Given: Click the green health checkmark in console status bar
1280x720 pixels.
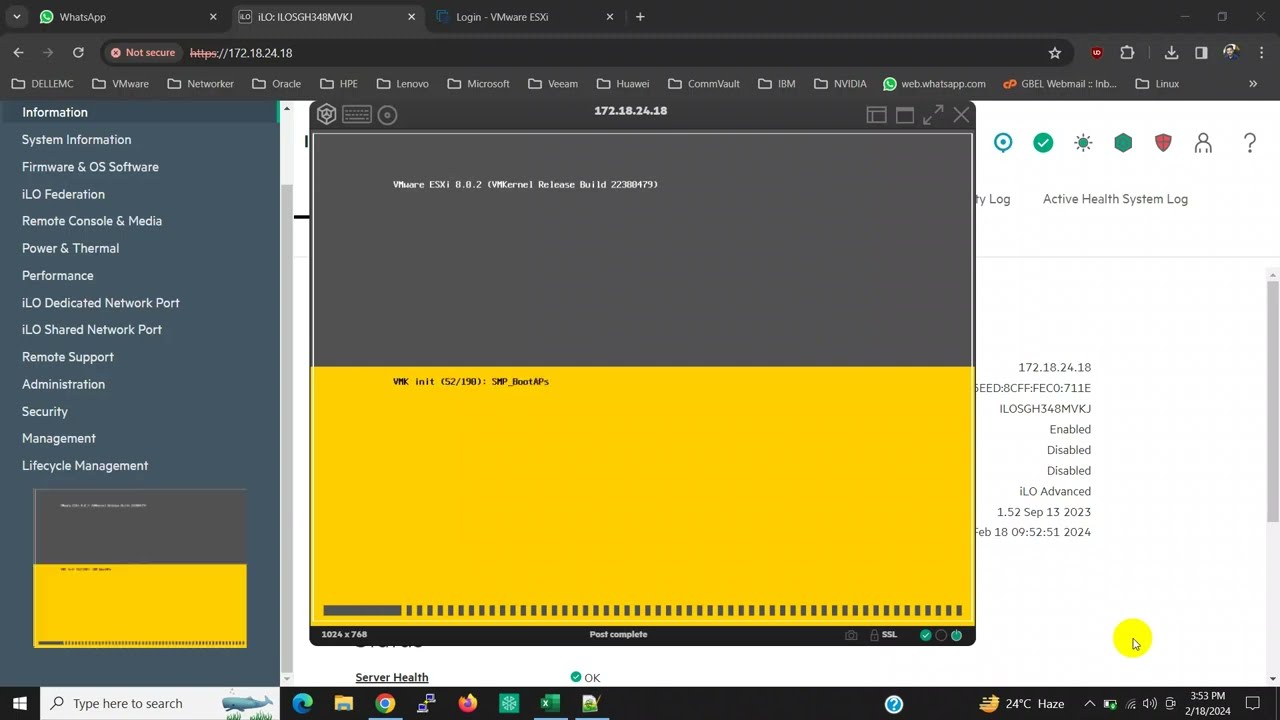Looking at the screenshot, I should 925,635.
